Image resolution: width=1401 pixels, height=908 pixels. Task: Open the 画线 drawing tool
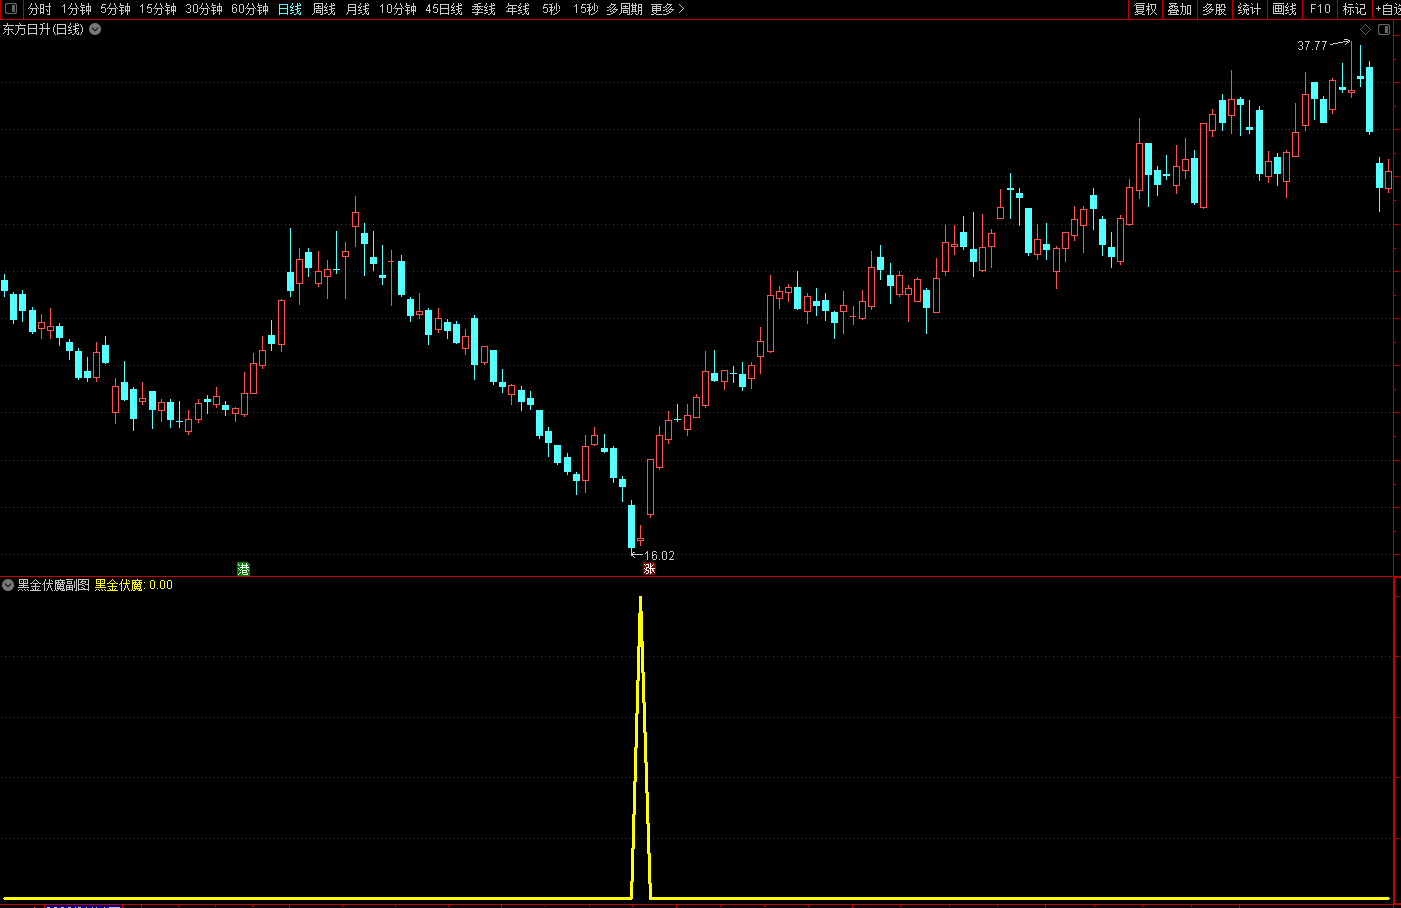click(1284, 9)
